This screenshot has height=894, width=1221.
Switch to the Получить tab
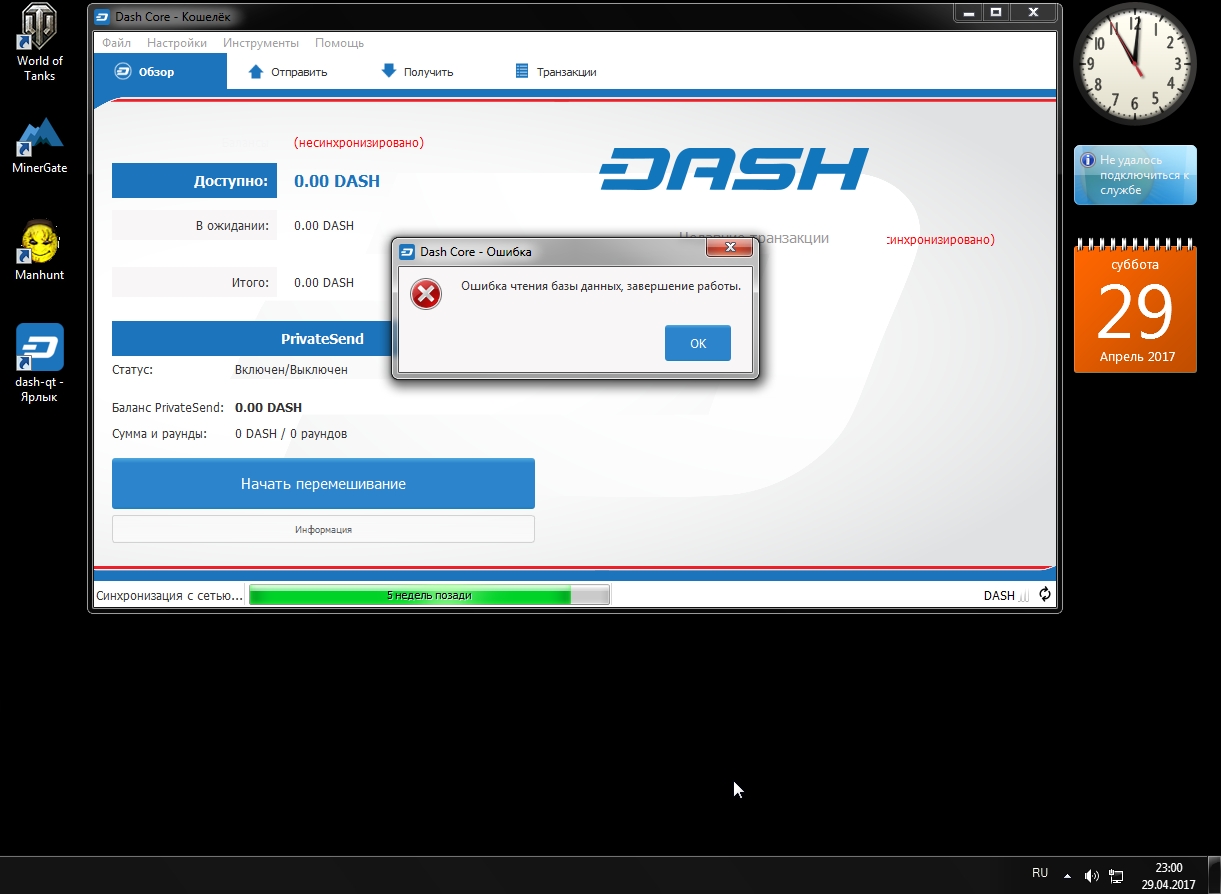click(x=418, y=71)
